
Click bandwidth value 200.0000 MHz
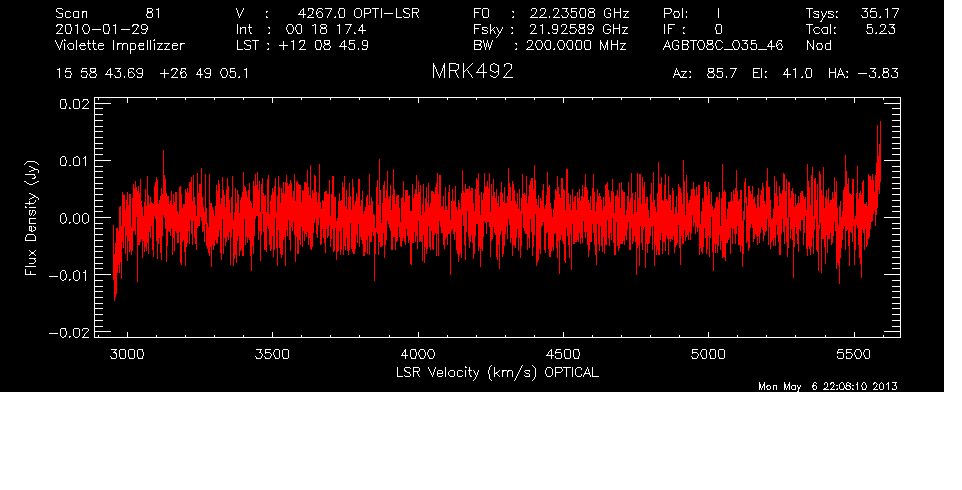point(576,45)
